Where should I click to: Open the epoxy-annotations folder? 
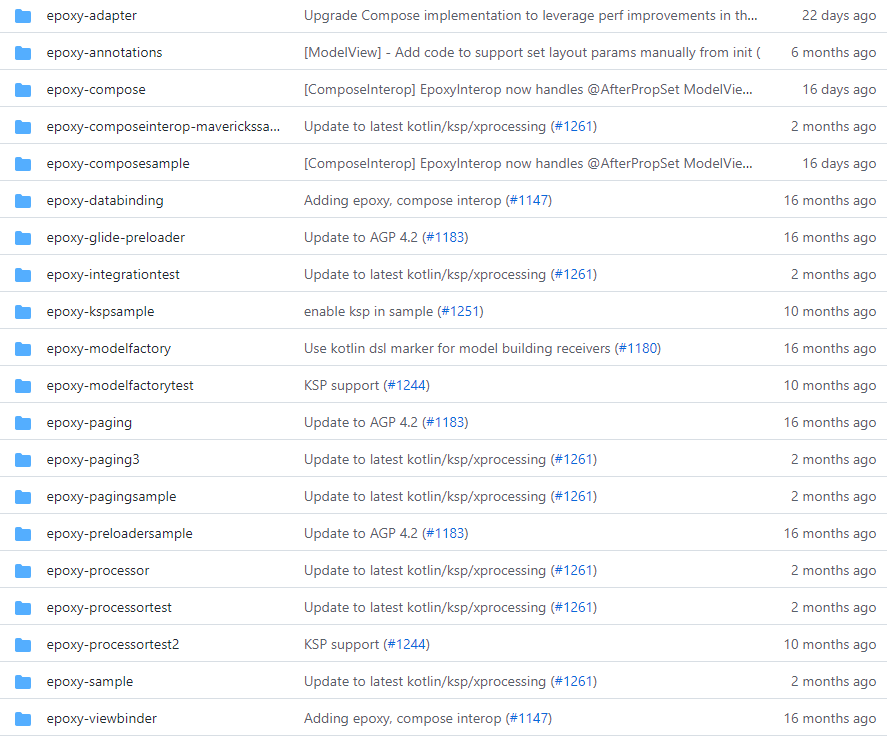[104, 53]
